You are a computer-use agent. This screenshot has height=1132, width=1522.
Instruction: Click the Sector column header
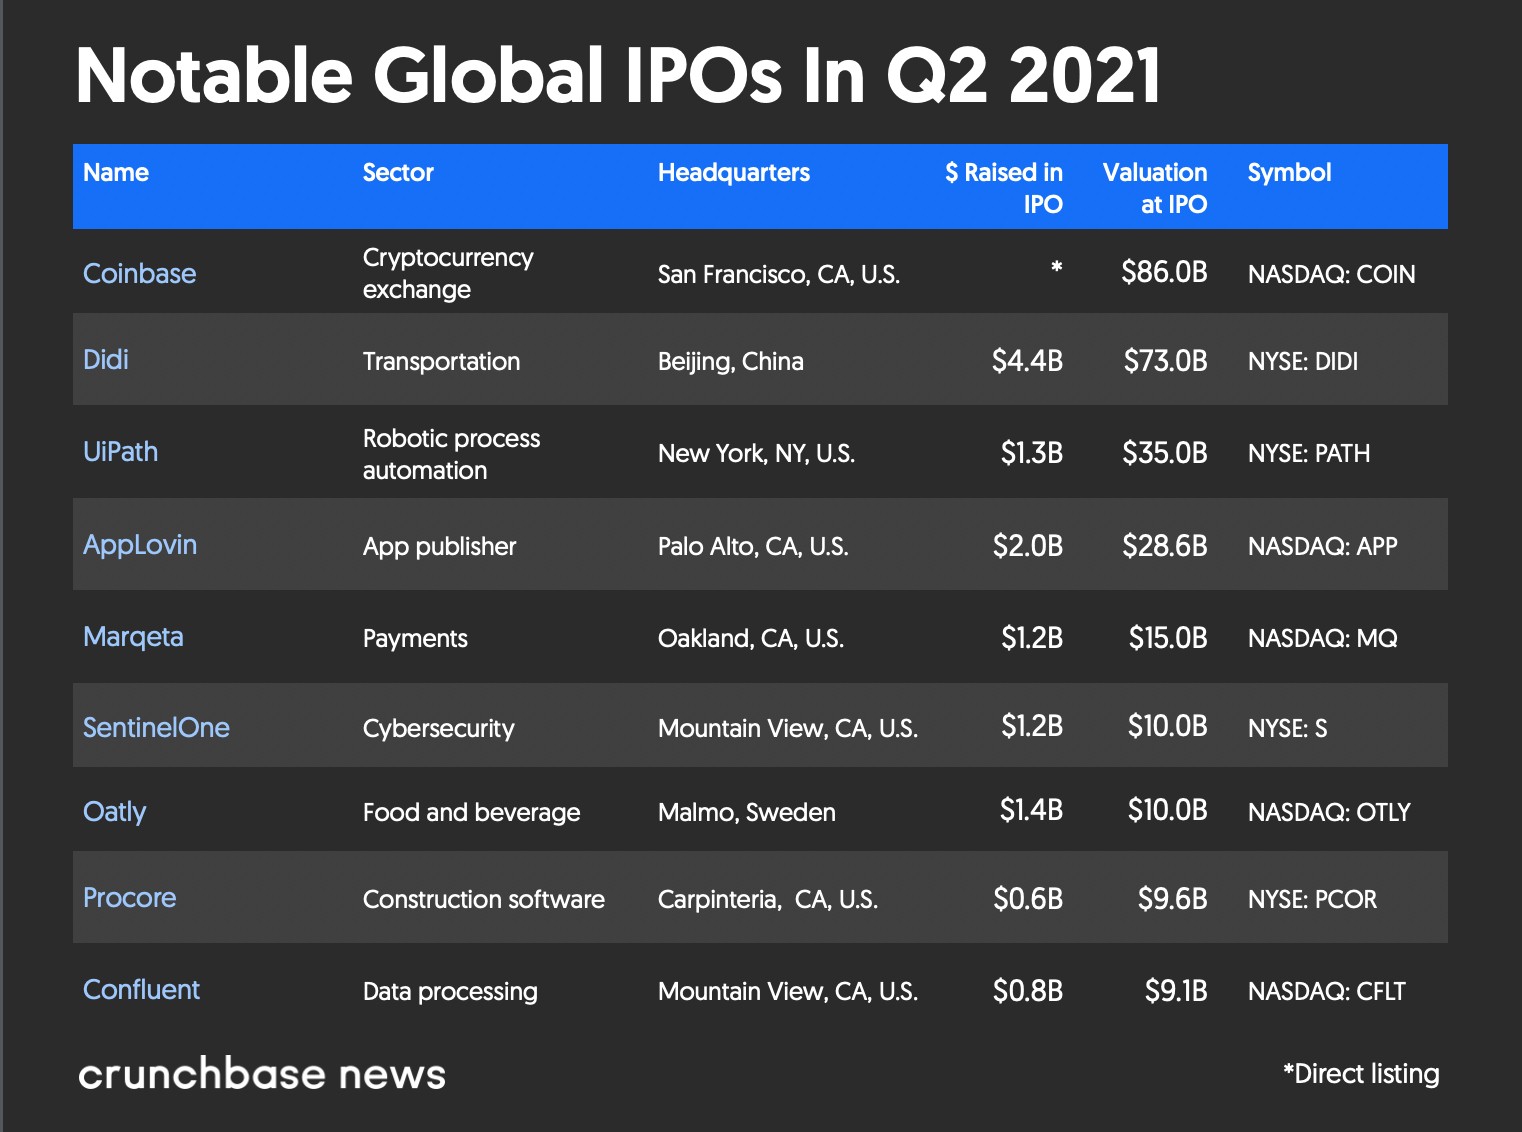pos(398,173)
